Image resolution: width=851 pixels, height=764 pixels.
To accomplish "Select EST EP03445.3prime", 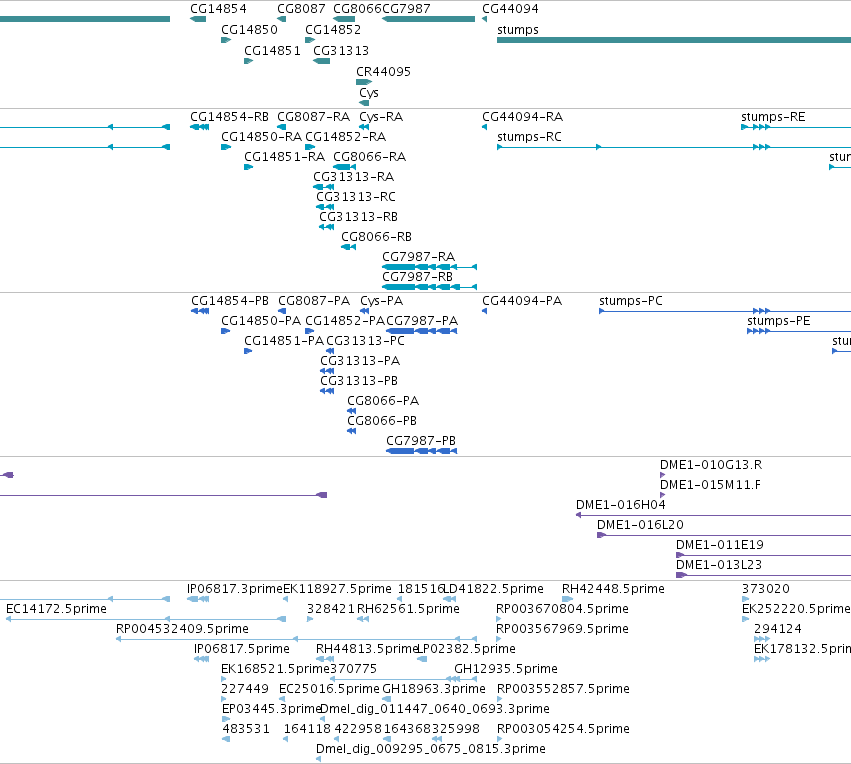I will [x=271, y=709].
